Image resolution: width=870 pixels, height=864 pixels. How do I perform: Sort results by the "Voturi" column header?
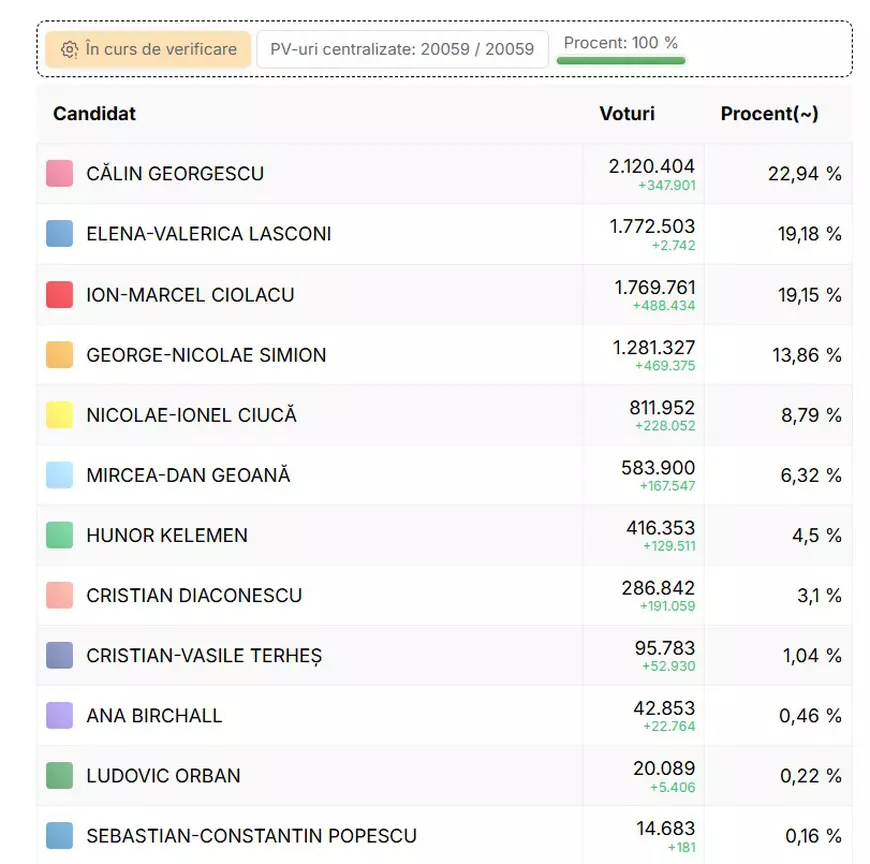(x=627, y=114)
